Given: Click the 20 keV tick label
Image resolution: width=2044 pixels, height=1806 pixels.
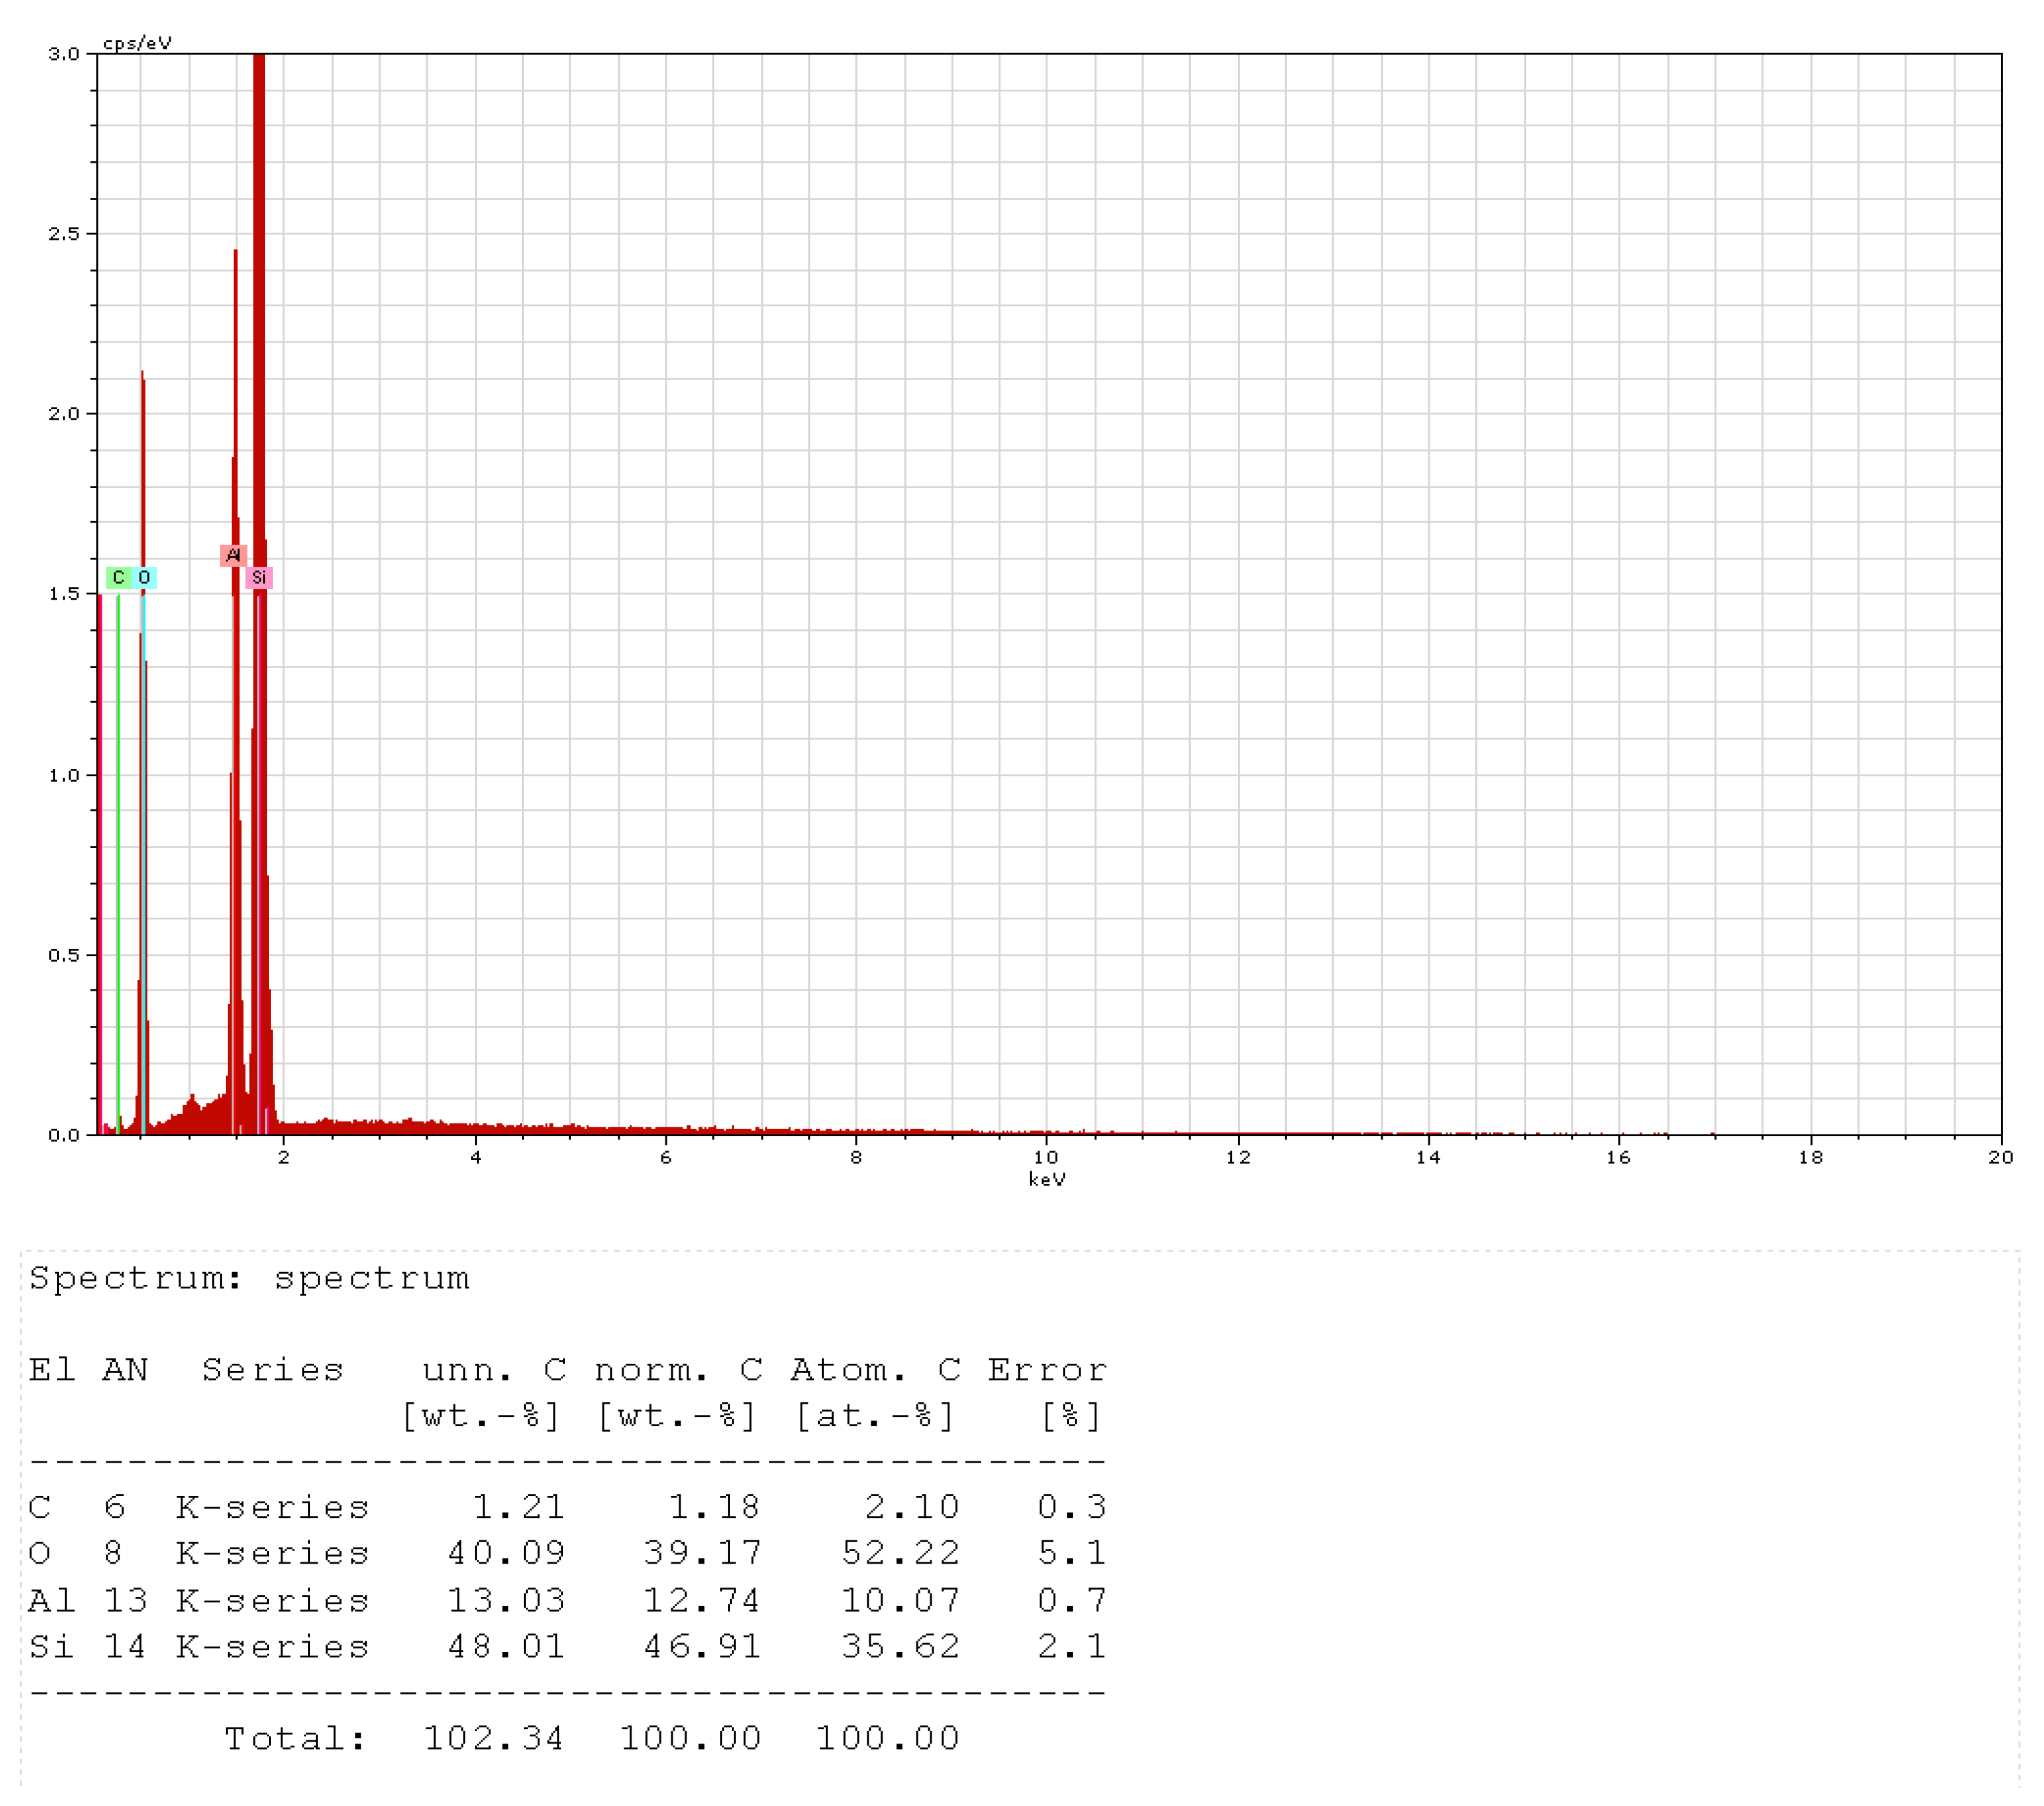Looking at the screenshot, I should (x=2000, y=1157).
